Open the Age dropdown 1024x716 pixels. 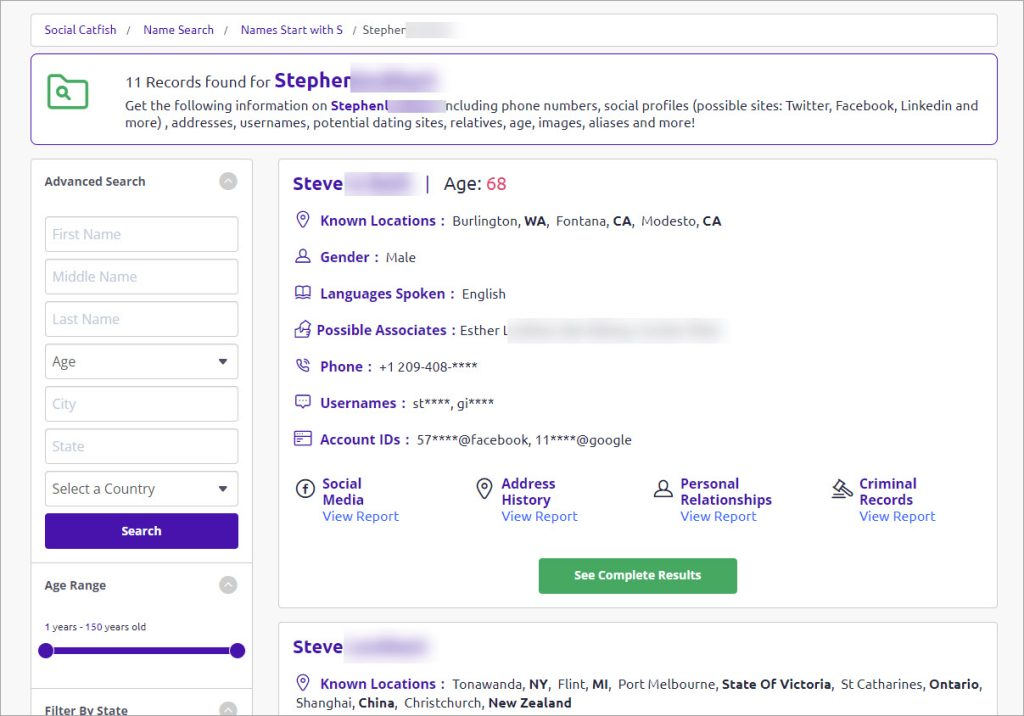tap(141, 361)
